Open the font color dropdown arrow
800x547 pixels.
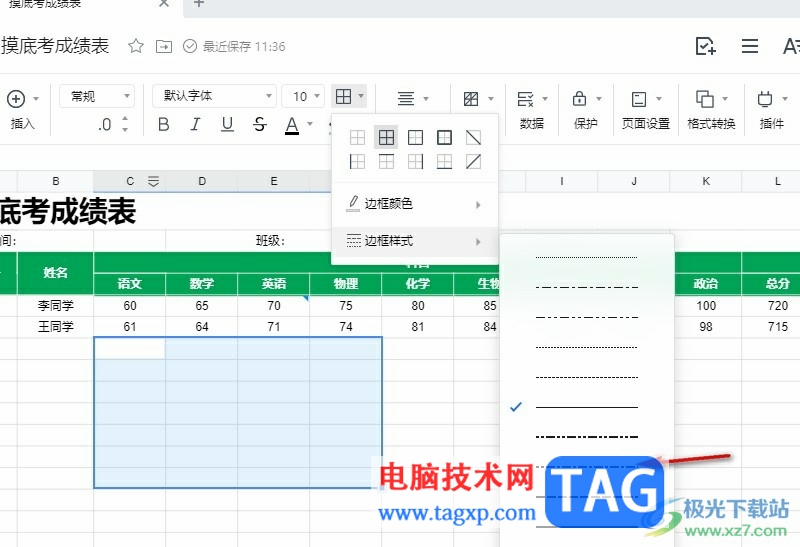pos(310,124)
